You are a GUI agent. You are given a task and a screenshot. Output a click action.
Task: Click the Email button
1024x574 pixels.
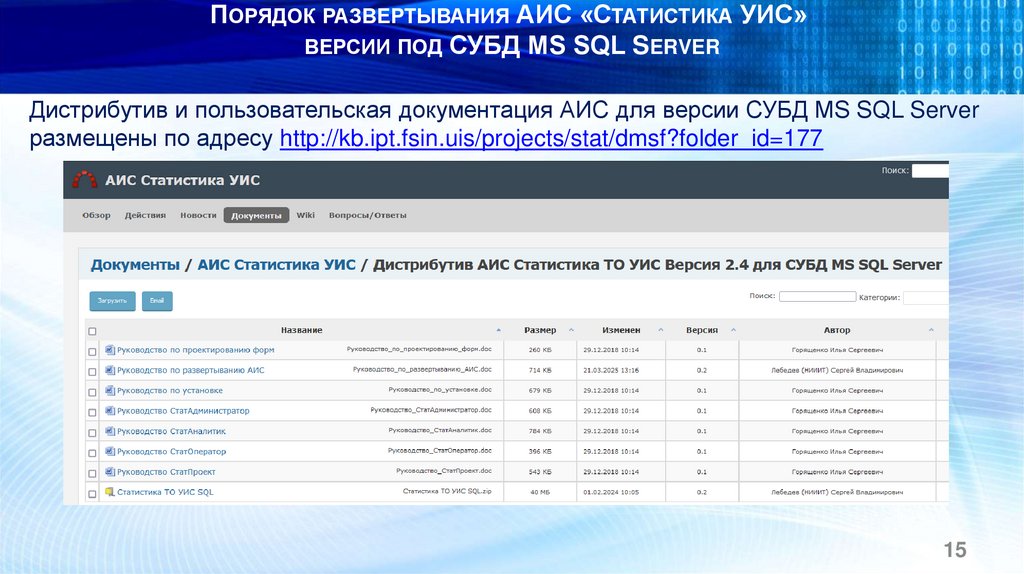[x=157, y=300]
